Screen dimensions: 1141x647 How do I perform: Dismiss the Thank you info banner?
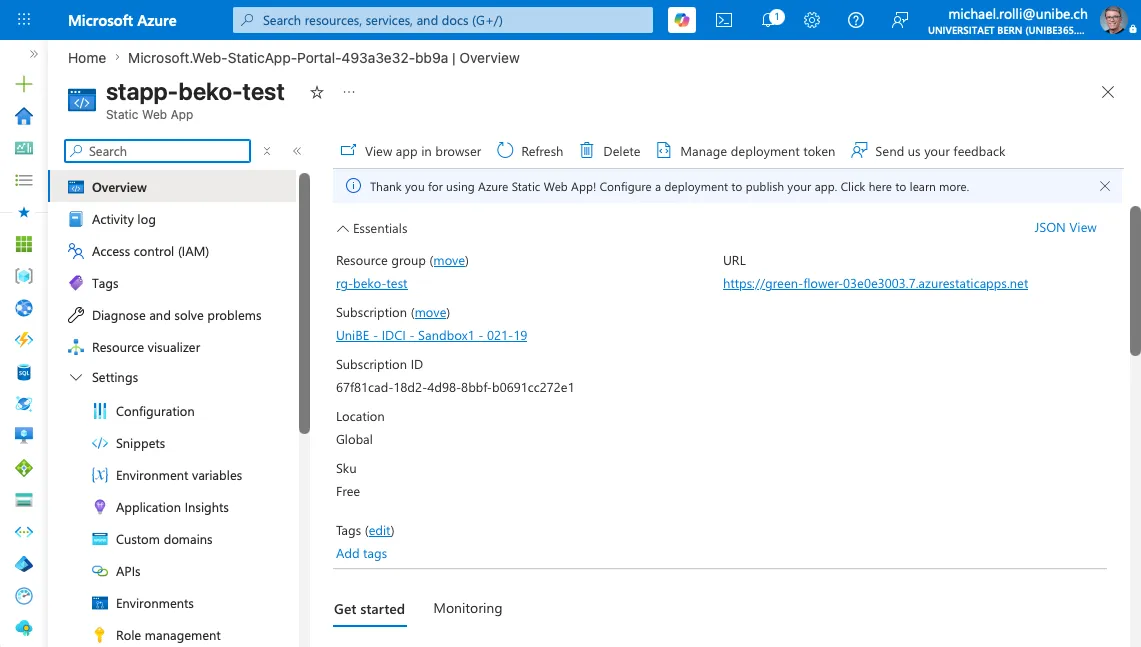1105,186
